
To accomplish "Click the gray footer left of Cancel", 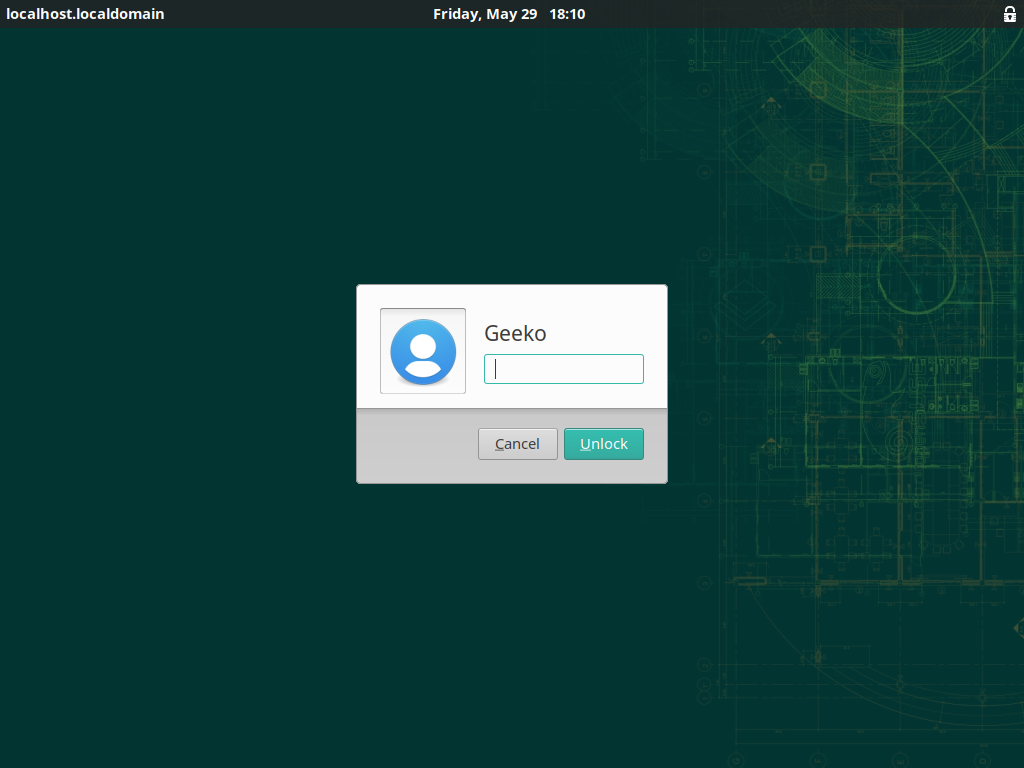I will [415, 445].
